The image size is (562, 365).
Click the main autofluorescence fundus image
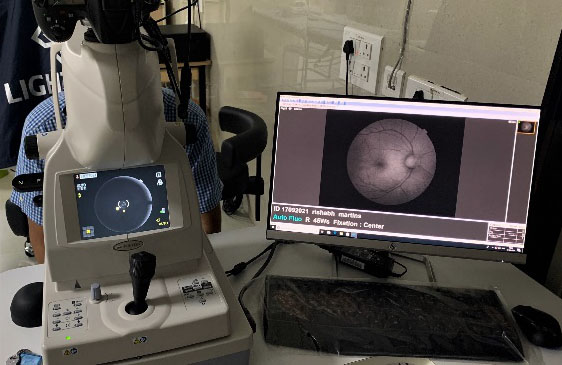coord(391,162)
